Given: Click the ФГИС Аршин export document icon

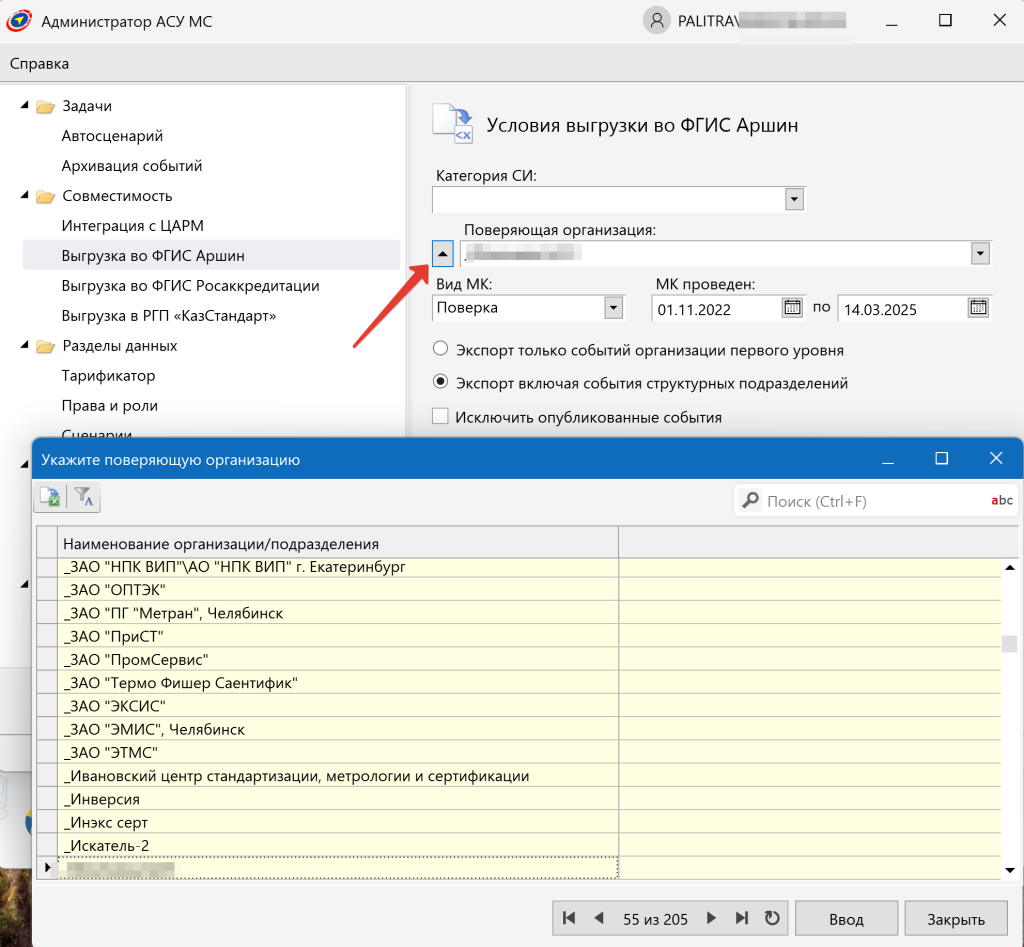Looking at the screenshot, I should (453, 123).
